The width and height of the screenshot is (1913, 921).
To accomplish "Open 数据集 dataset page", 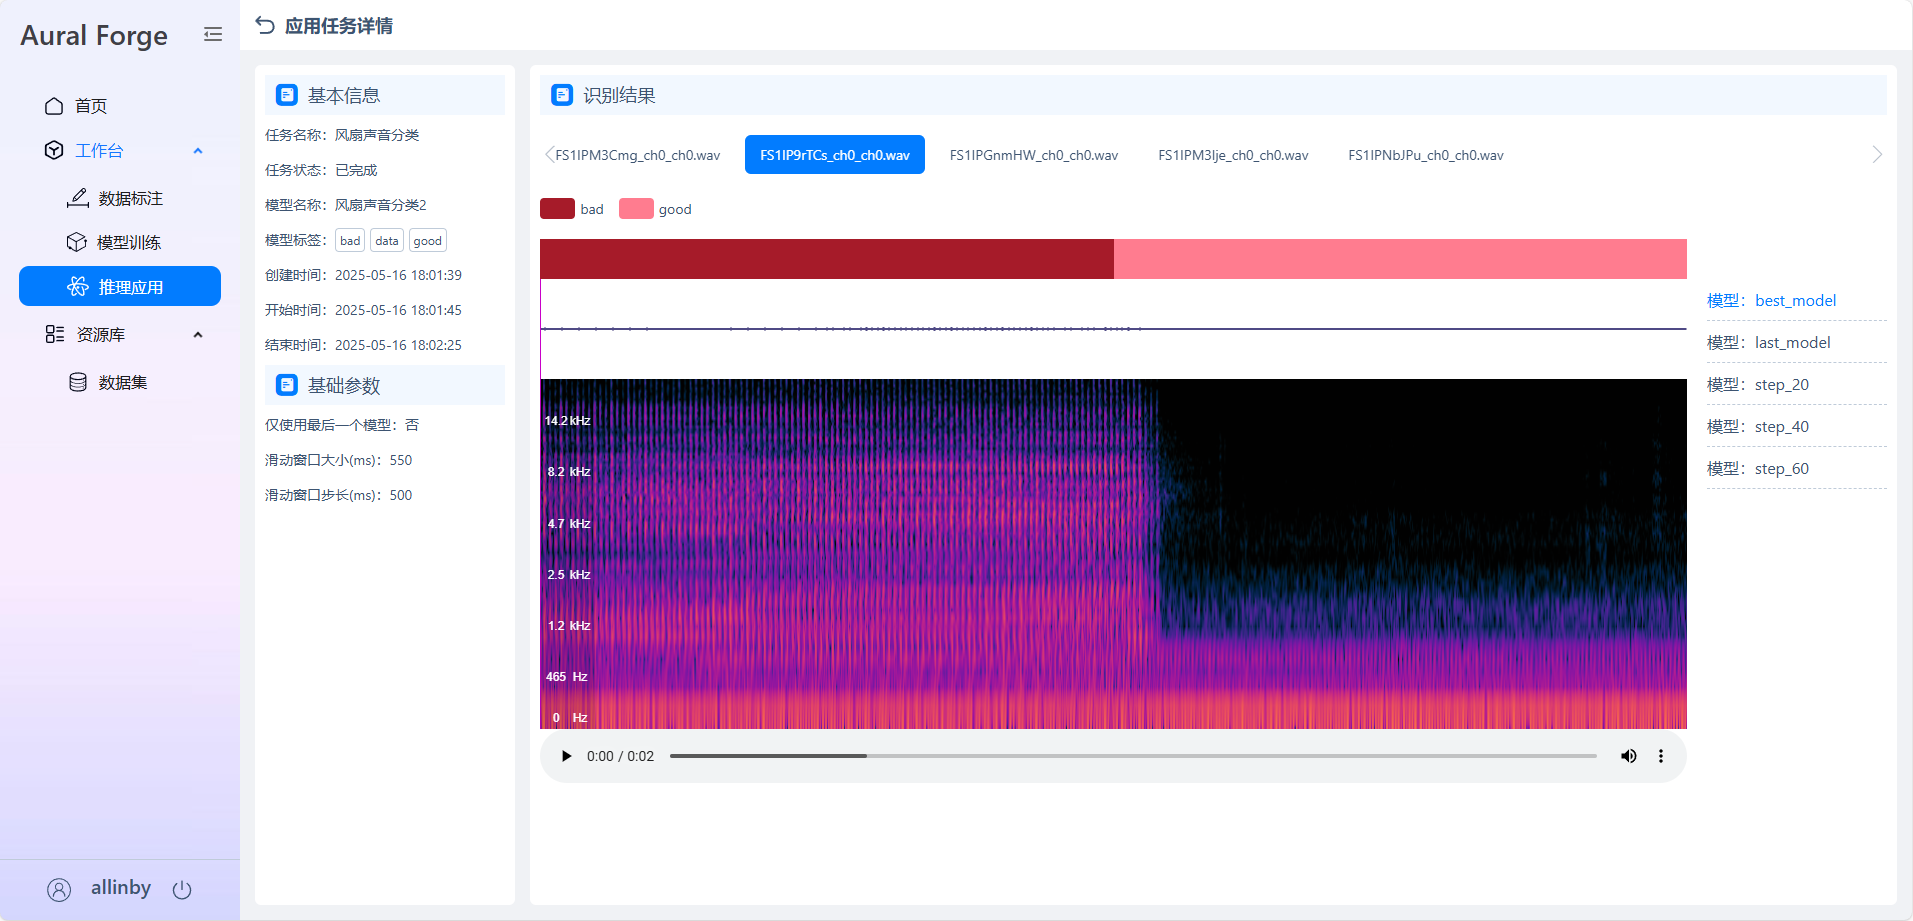I will [120, 382].
